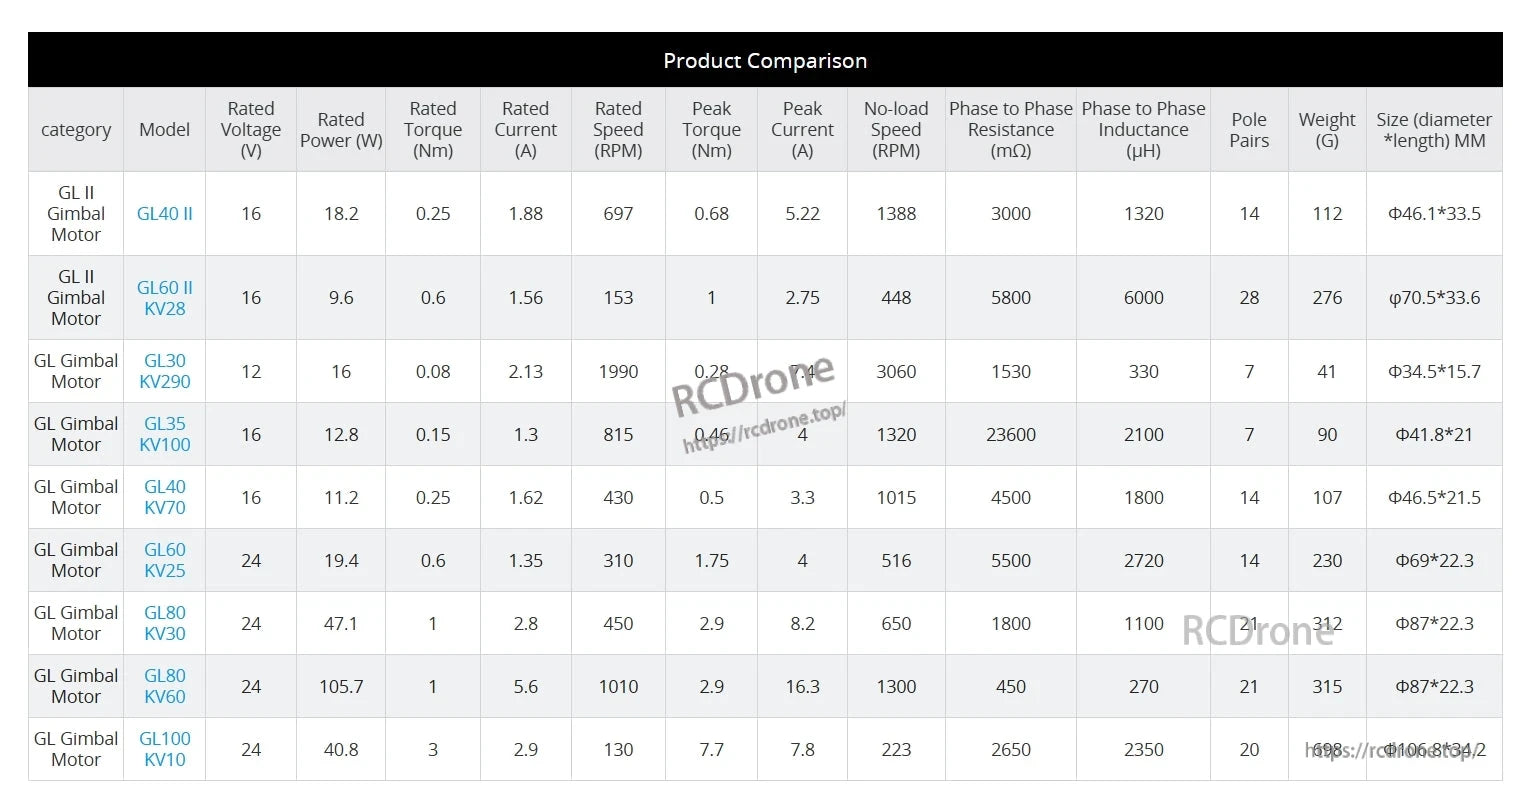Follow the GL35 KV100 model link
Screen dimensions: 1514x795
coord(165,434)
